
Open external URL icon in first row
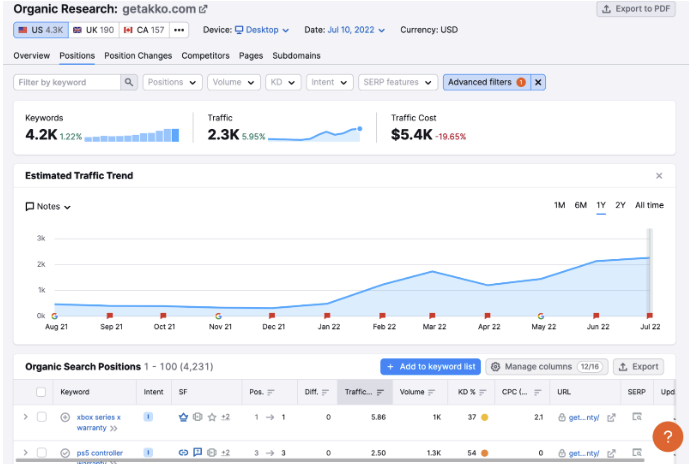click(x=611, y=417)
